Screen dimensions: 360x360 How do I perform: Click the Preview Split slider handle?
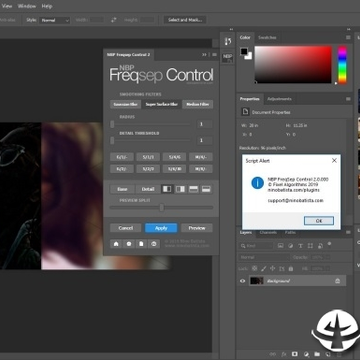[162, 208]
